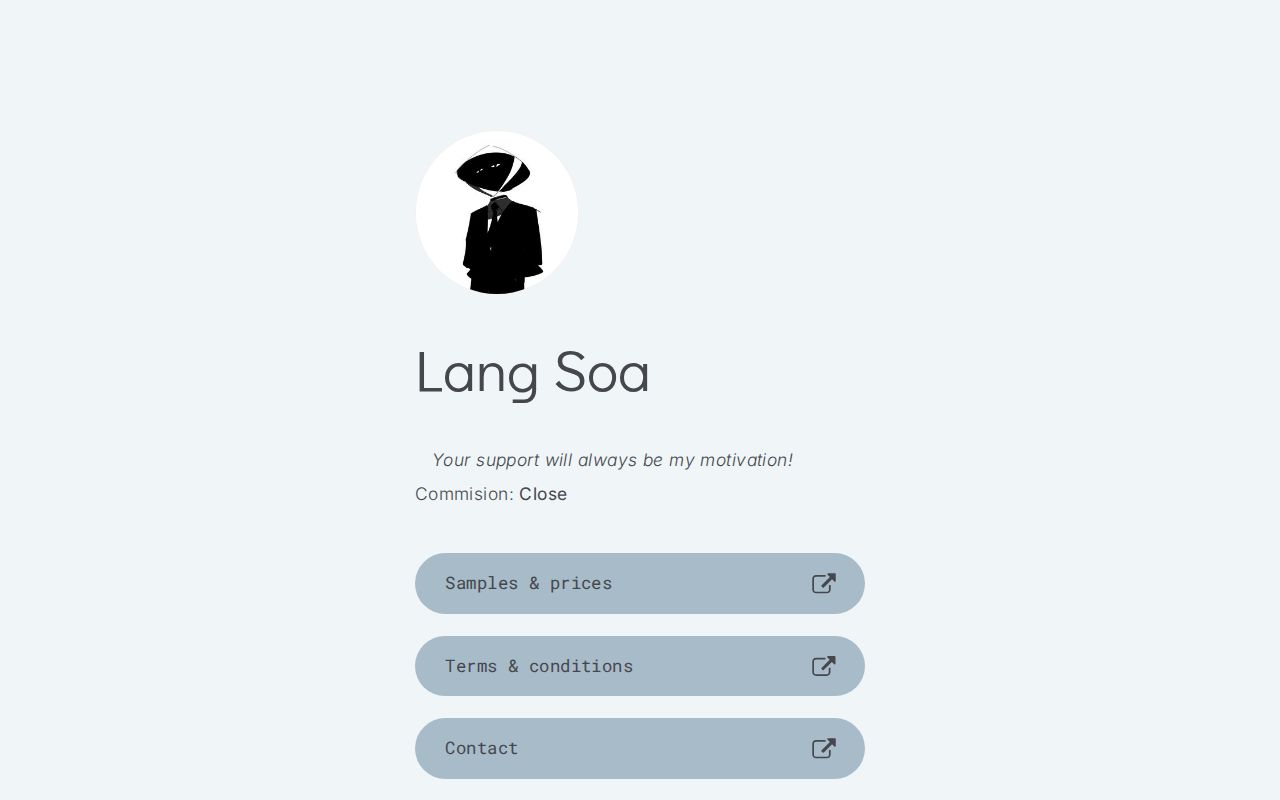1280x800 pixels.
Task: Click the "Terms & conditions" text label
Action: (539, 666)
